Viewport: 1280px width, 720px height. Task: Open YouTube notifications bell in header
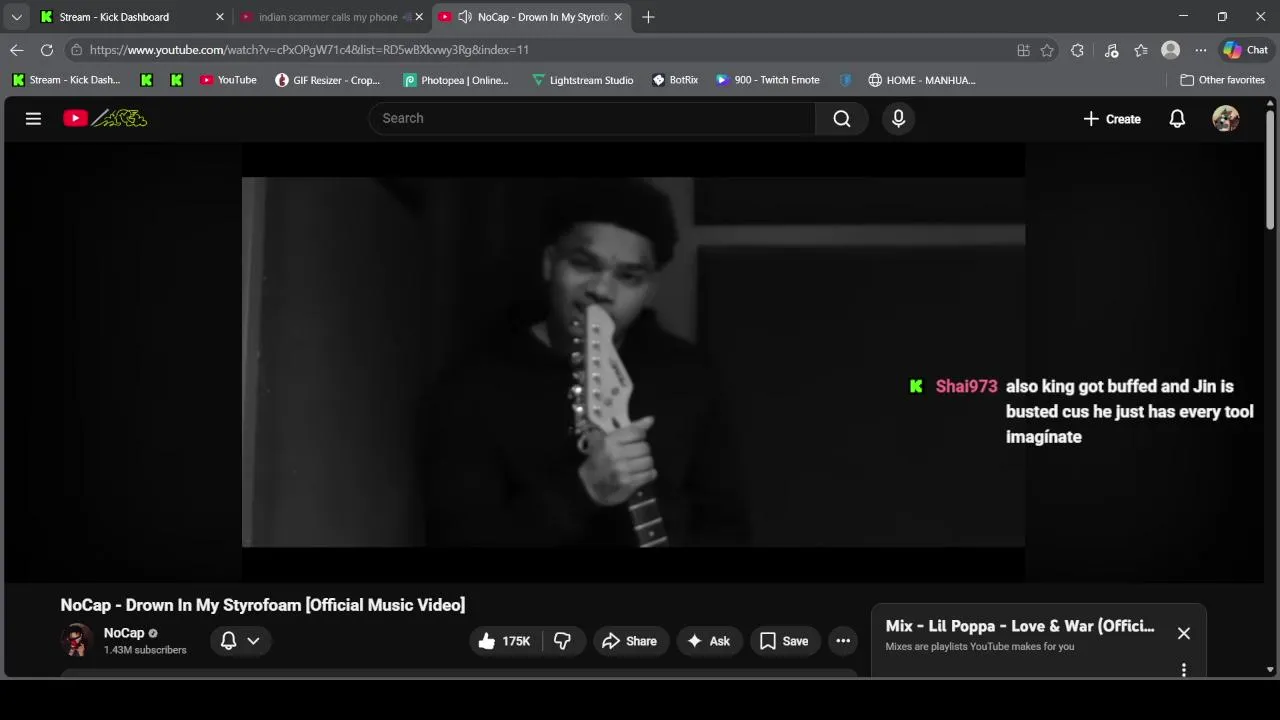click(x=1177, y=119)
